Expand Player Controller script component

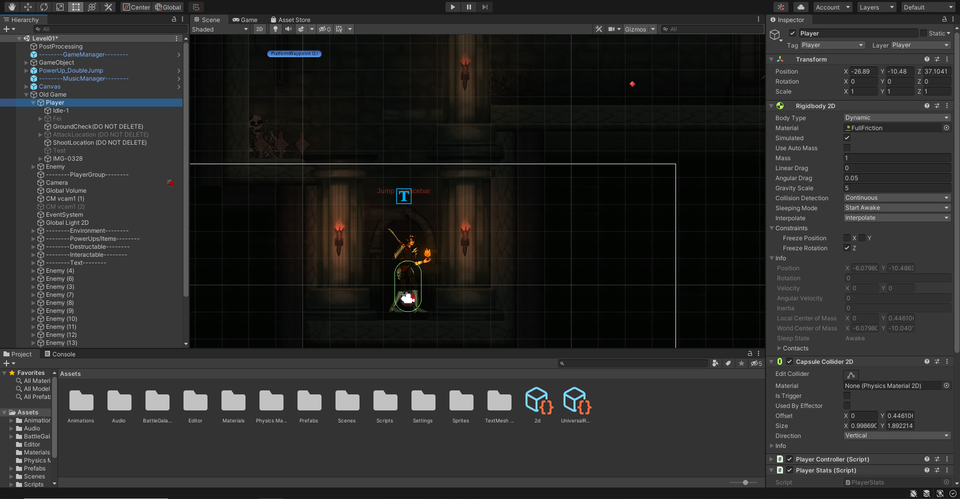tap(771, 459)
